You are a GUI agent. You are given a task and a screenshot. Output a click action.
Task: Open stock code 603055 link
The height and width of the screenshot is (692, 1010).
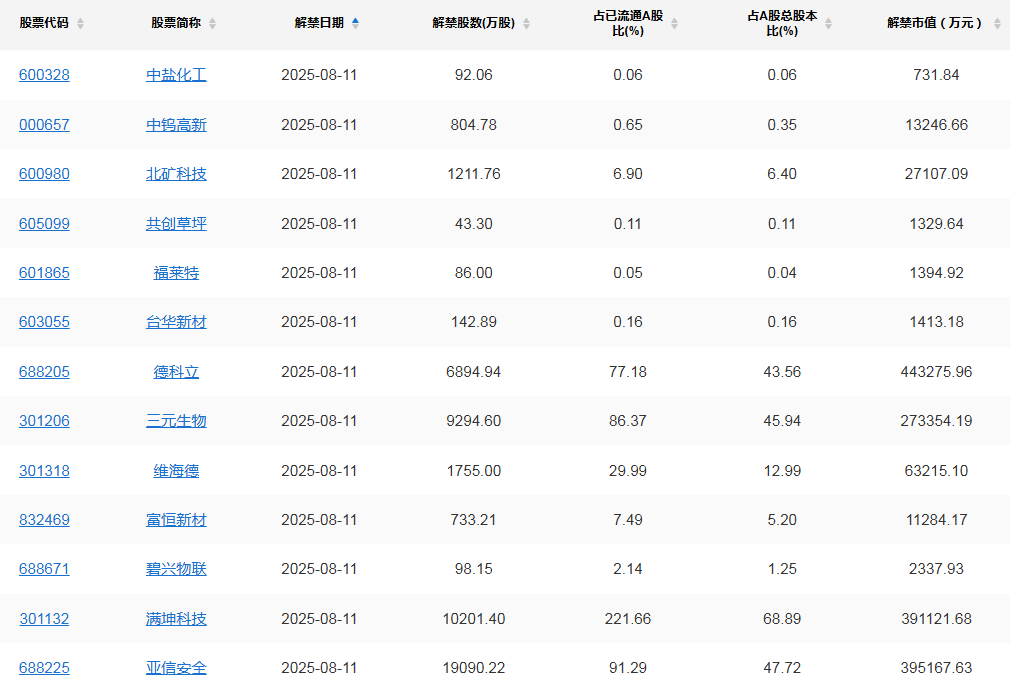click(44, 322)
